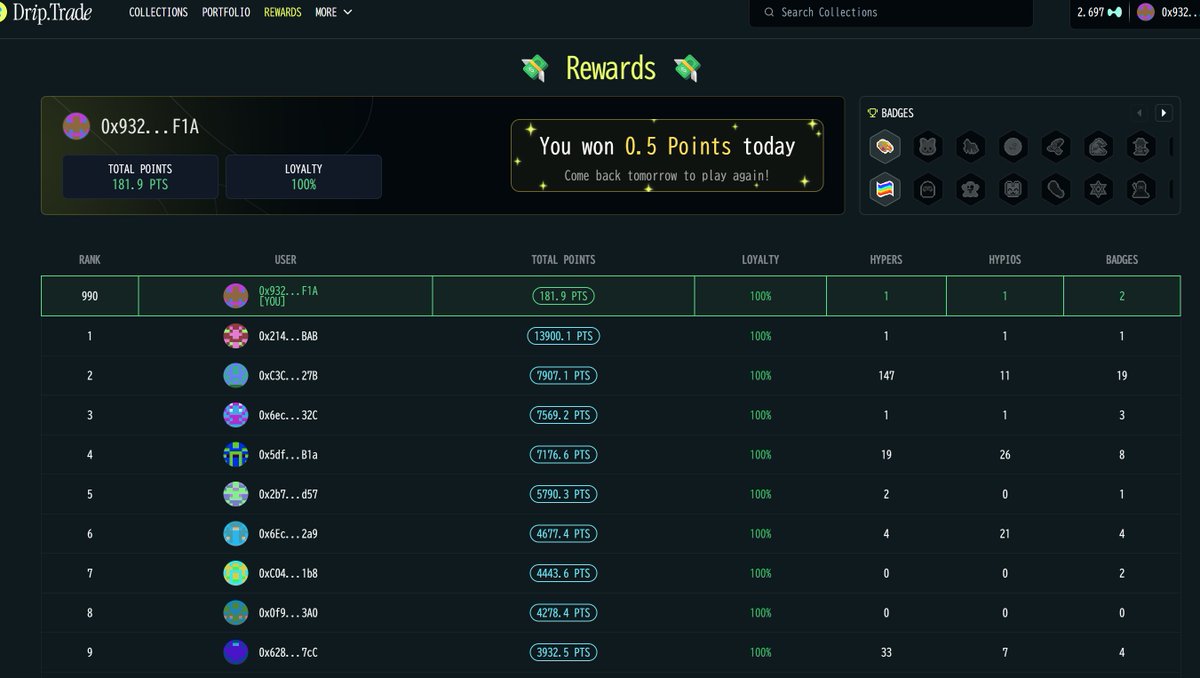1200x678 pixels.
Task: Click the 7907.1 PTS pill
Action: pos(563,375)
